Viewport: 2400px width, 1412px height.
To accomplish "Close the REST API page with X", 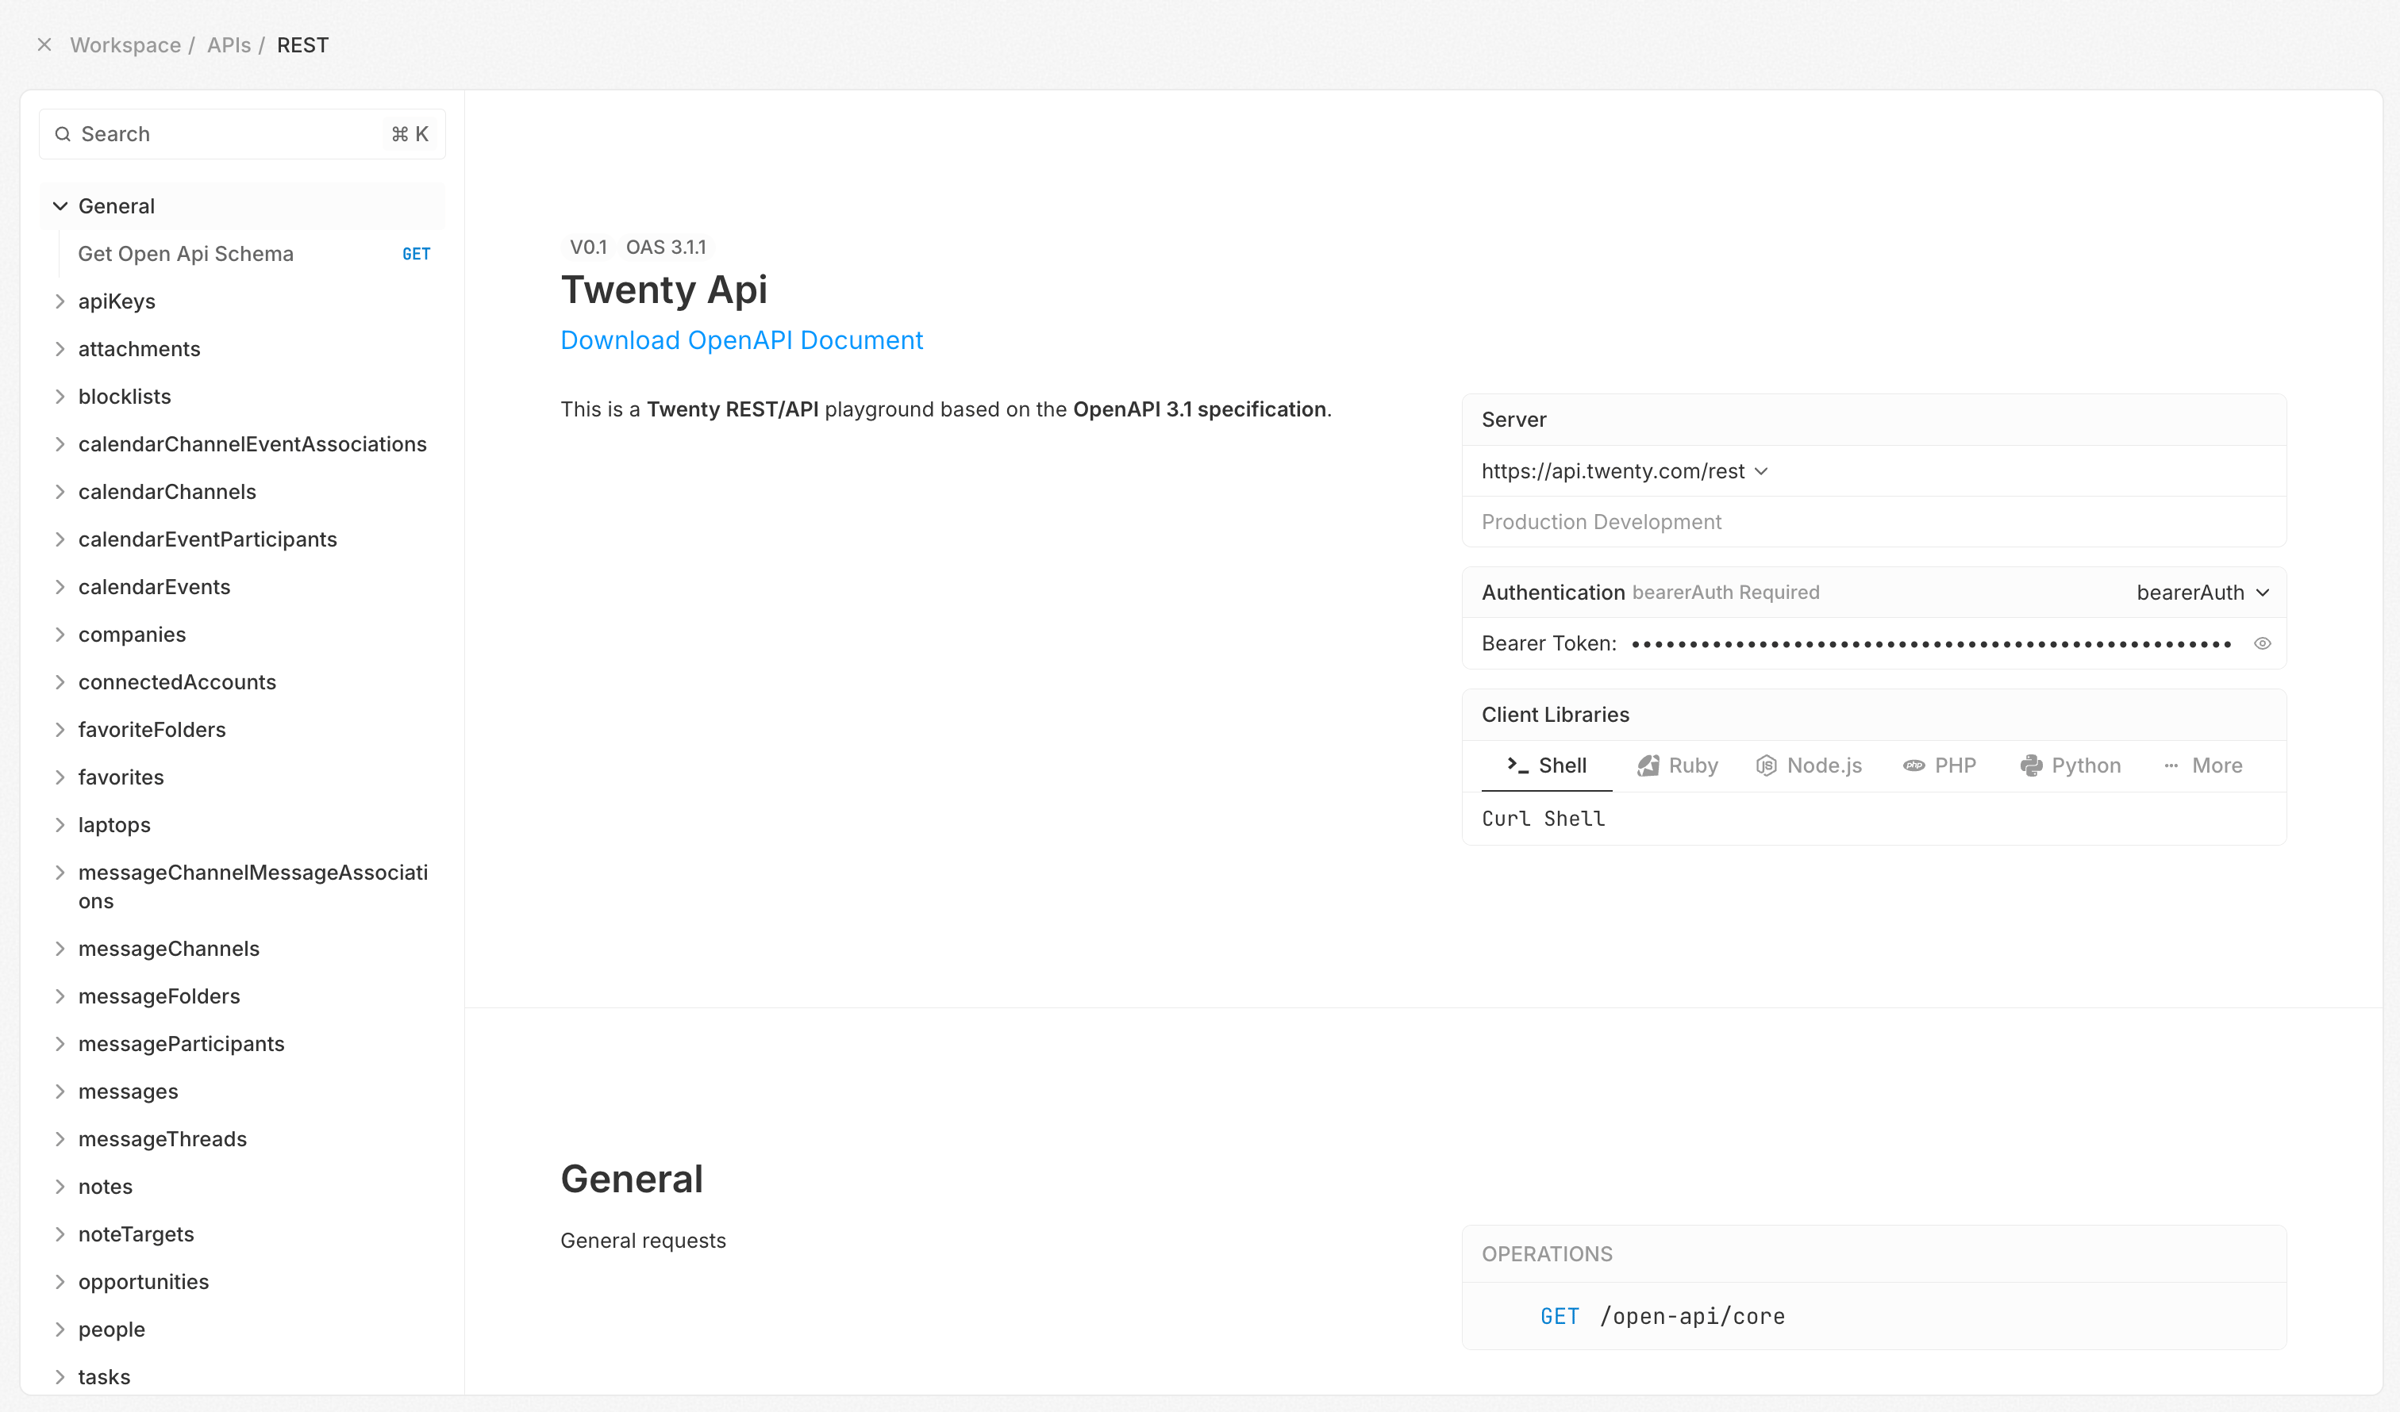I will 44,45.
